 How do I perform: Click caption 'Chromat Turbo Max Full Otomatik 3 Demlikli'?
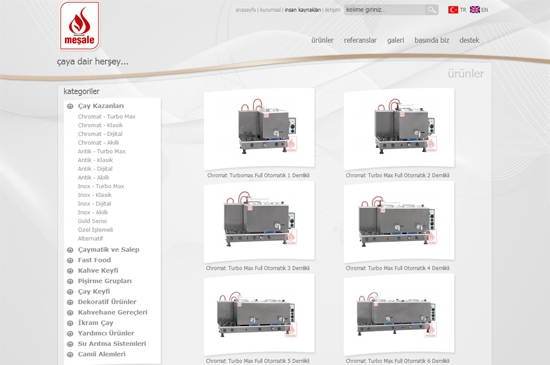tap(258, 268)
